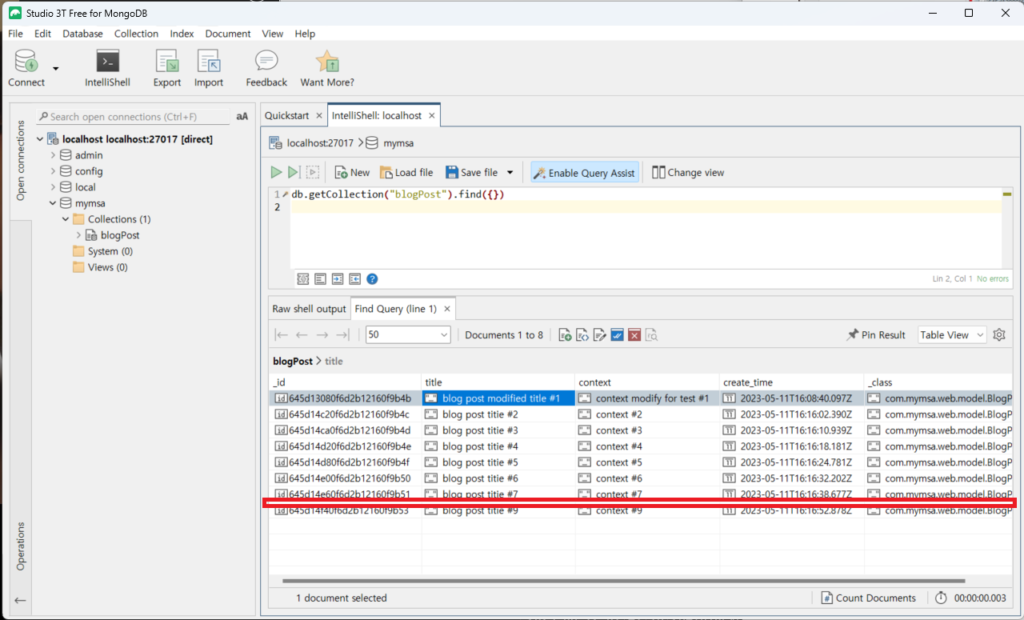
Task: Open the File menu
Action: click(16, 33)
